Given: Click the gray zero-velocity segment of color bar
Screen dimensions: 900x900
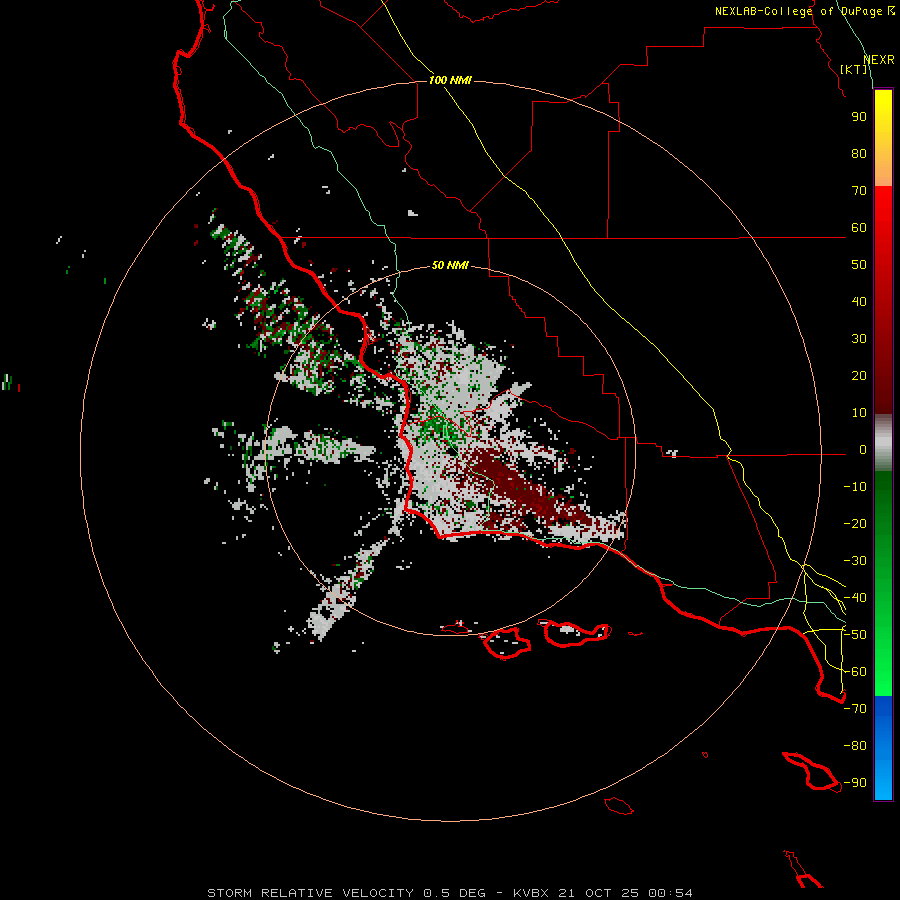Looking at the screenshot, I should point(883,443).
